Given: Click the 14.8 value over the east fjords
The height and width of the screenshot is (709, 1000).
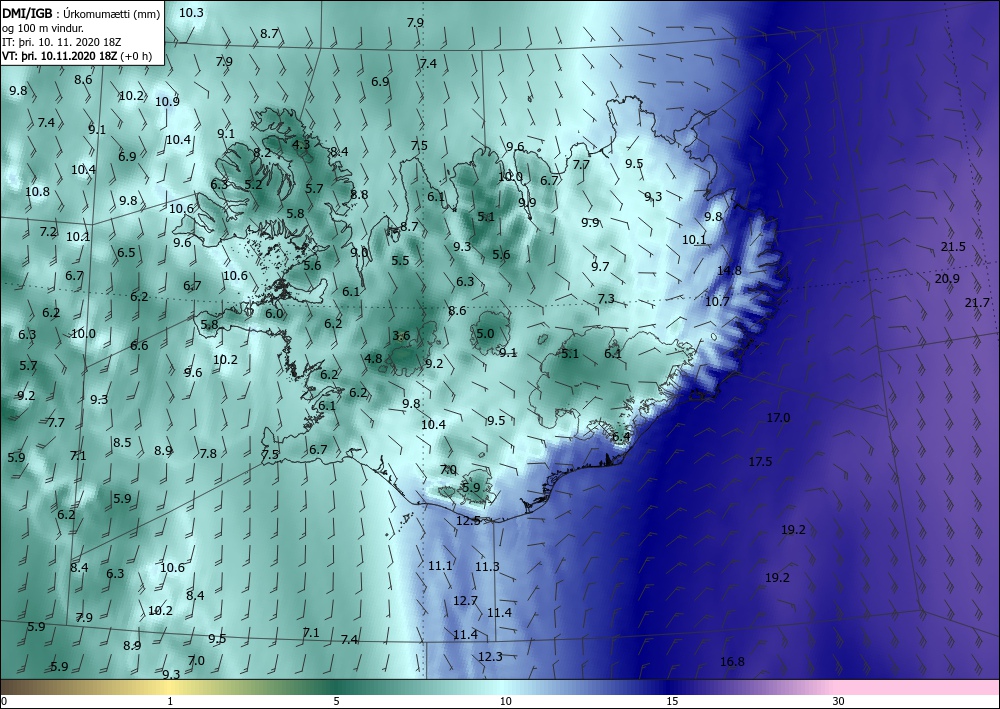Looking at the screenshot, I should (729, 270).
